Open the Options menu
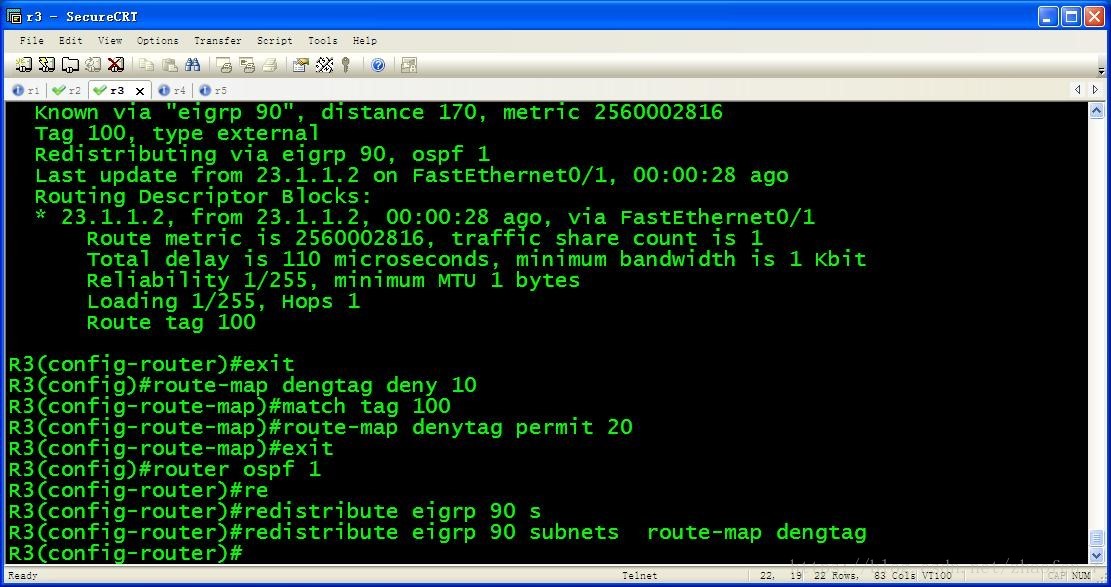The width and height of the screenshot is (1111, 587). pos(157,40)
